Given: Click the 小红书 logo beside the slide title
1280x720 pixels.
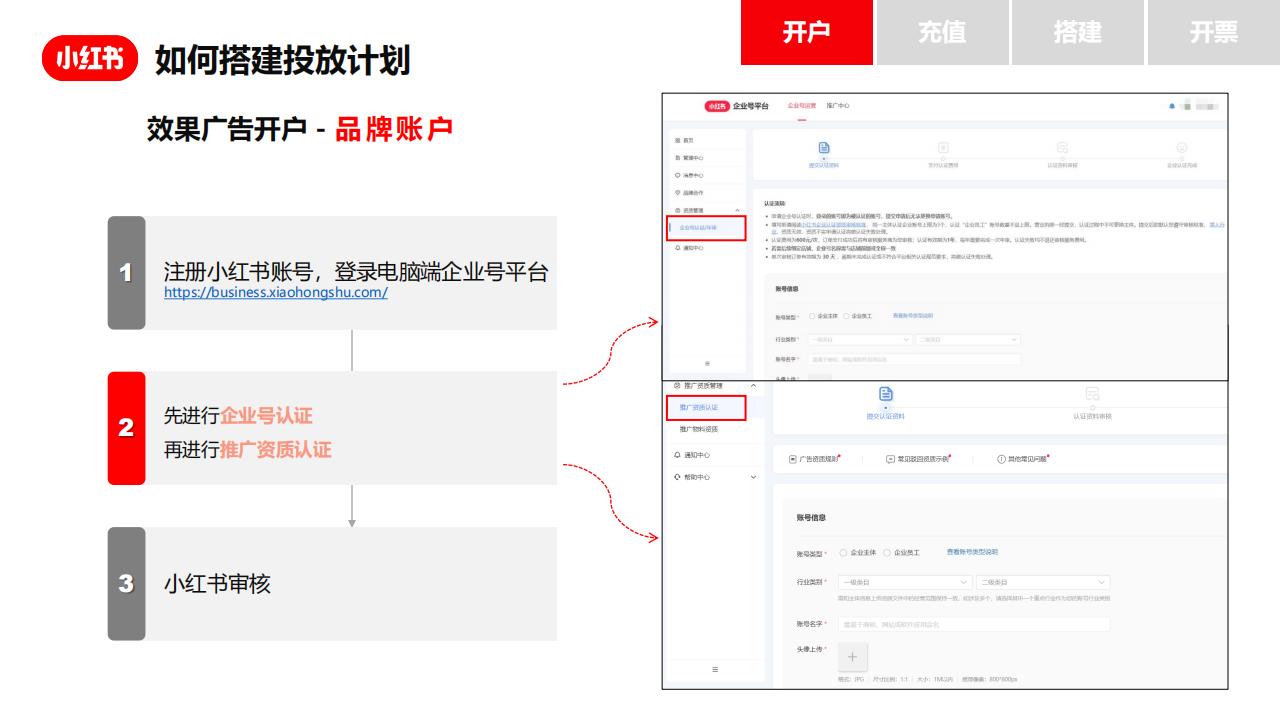Looking at the screenshot, I should [91, 60].
